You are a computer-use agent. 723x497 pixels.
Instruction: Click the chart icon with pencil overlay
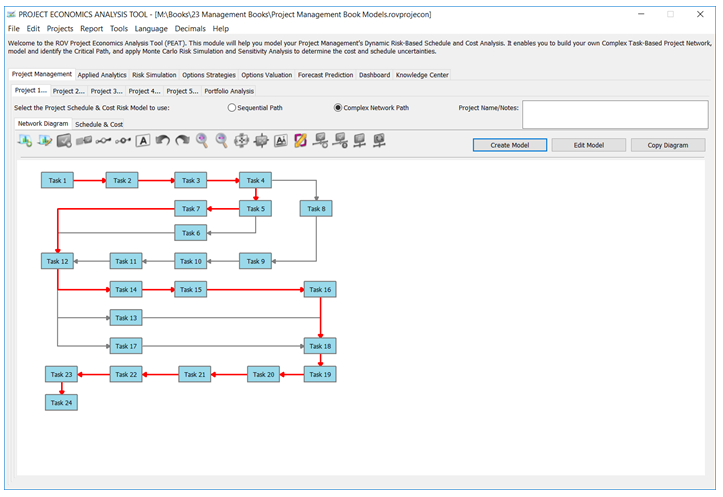pyautogui.click(x=44, y=140)
